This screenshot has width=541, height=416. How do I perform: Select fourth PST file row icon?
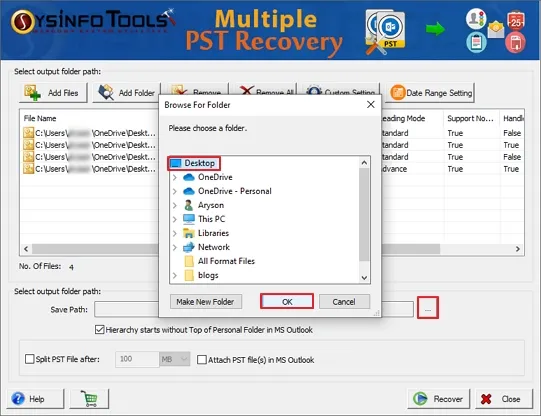pyautogui.click(x=28, y=169)
